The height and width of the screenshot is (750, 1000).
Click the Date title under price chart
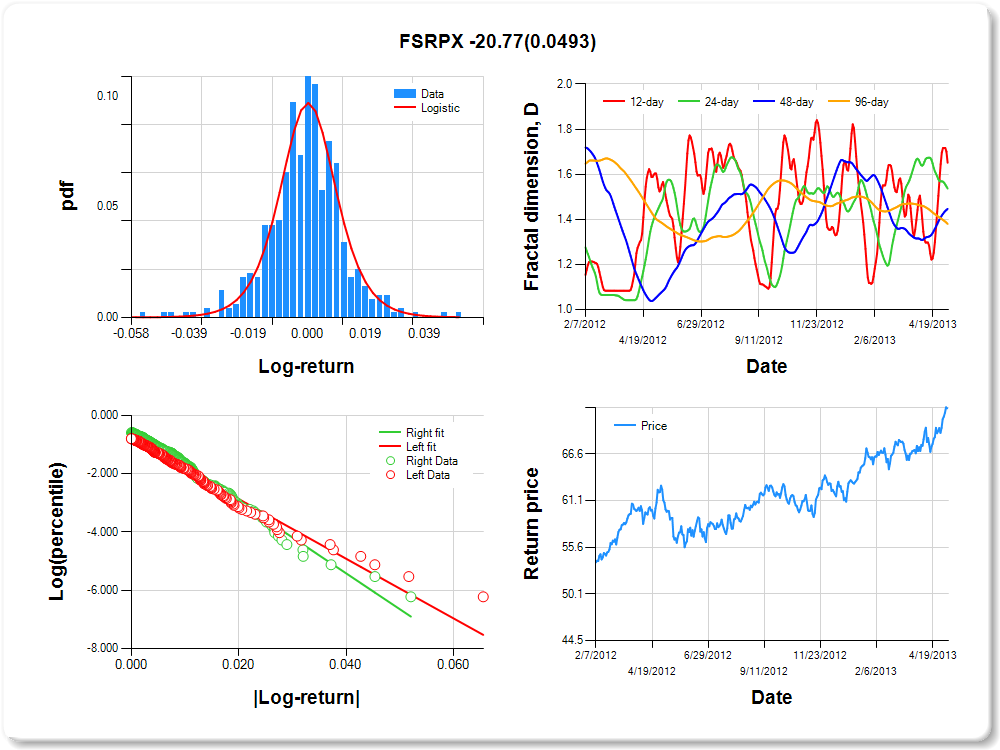point(772,697)
